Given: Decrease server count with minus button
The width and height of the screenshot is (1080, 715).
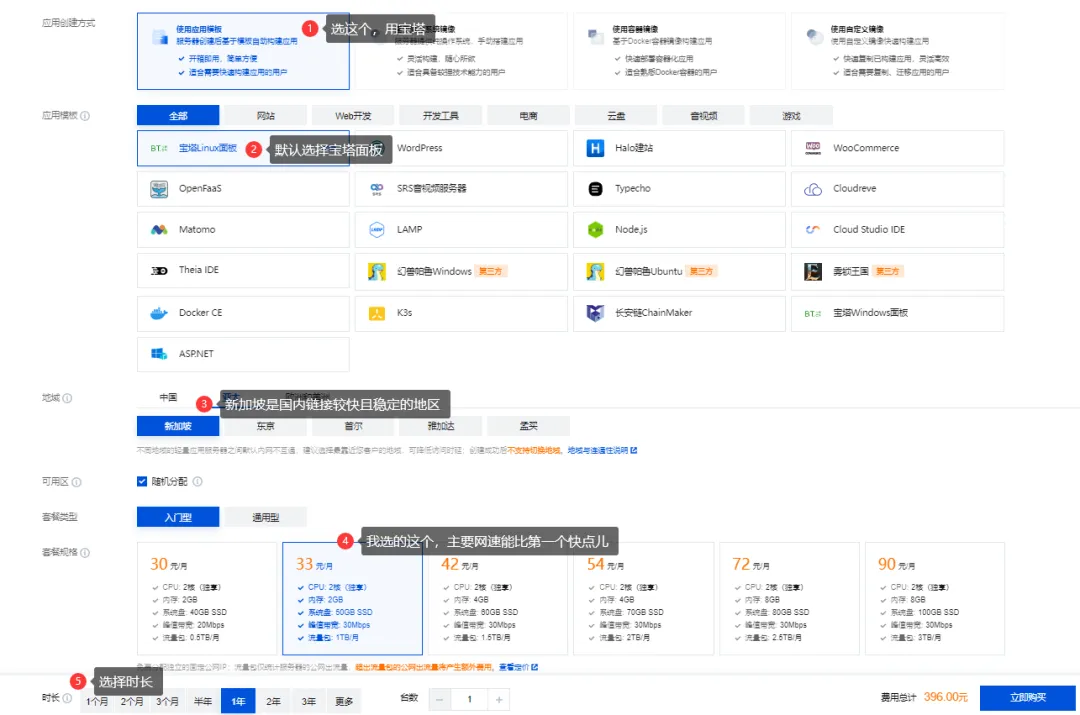Looking at the screenshot, I should pyautogui.click(x=439, y=700).
